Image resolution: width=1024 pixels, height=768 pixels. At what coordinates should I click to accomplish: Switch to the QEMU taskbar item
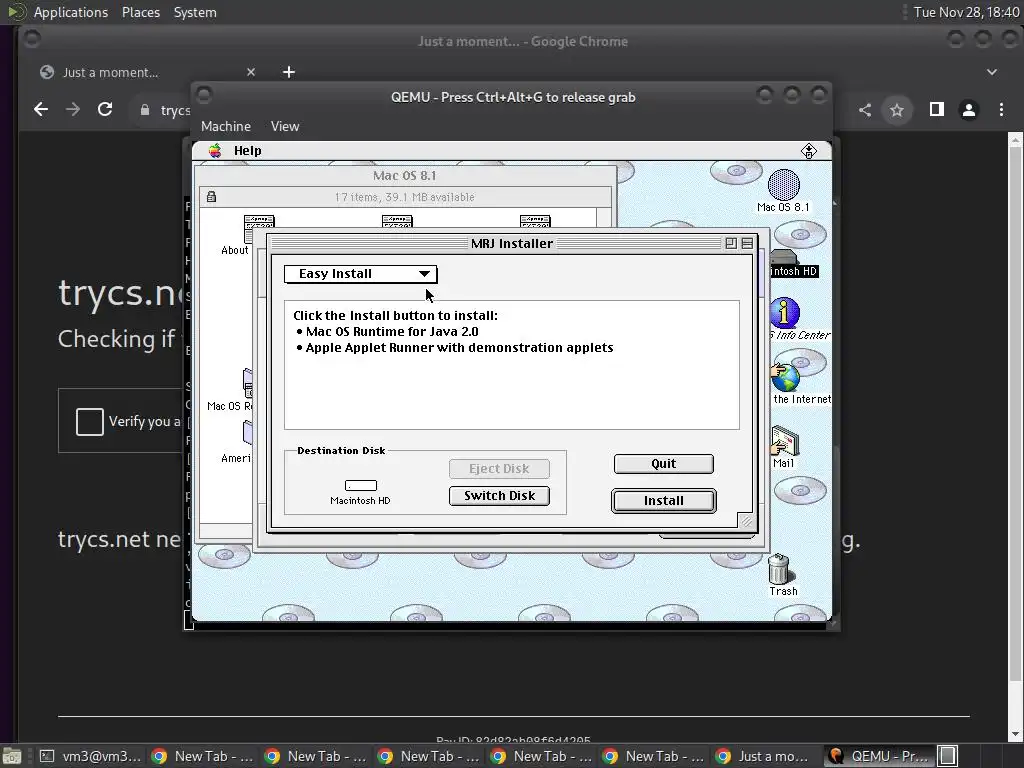point(878,756)
